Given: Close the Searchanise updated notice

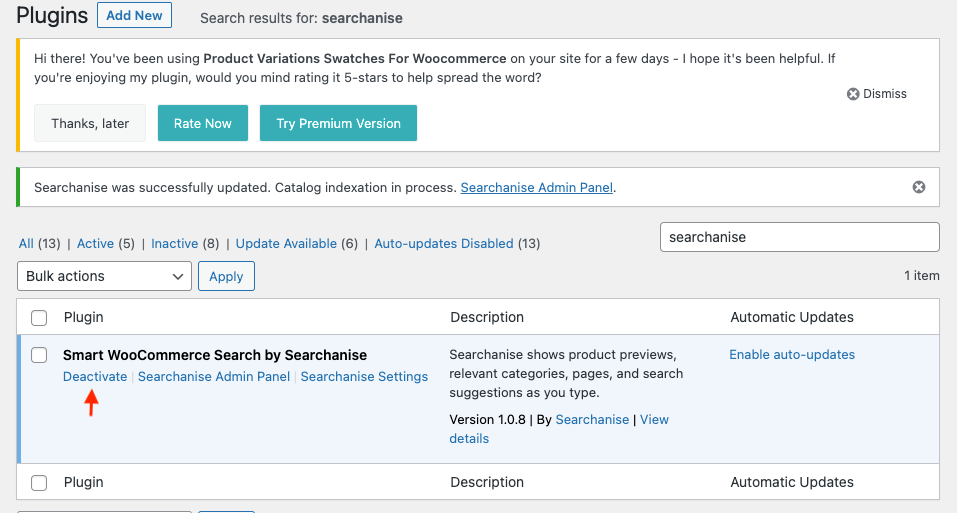Looking at the screenshot, I should [919, 187].
